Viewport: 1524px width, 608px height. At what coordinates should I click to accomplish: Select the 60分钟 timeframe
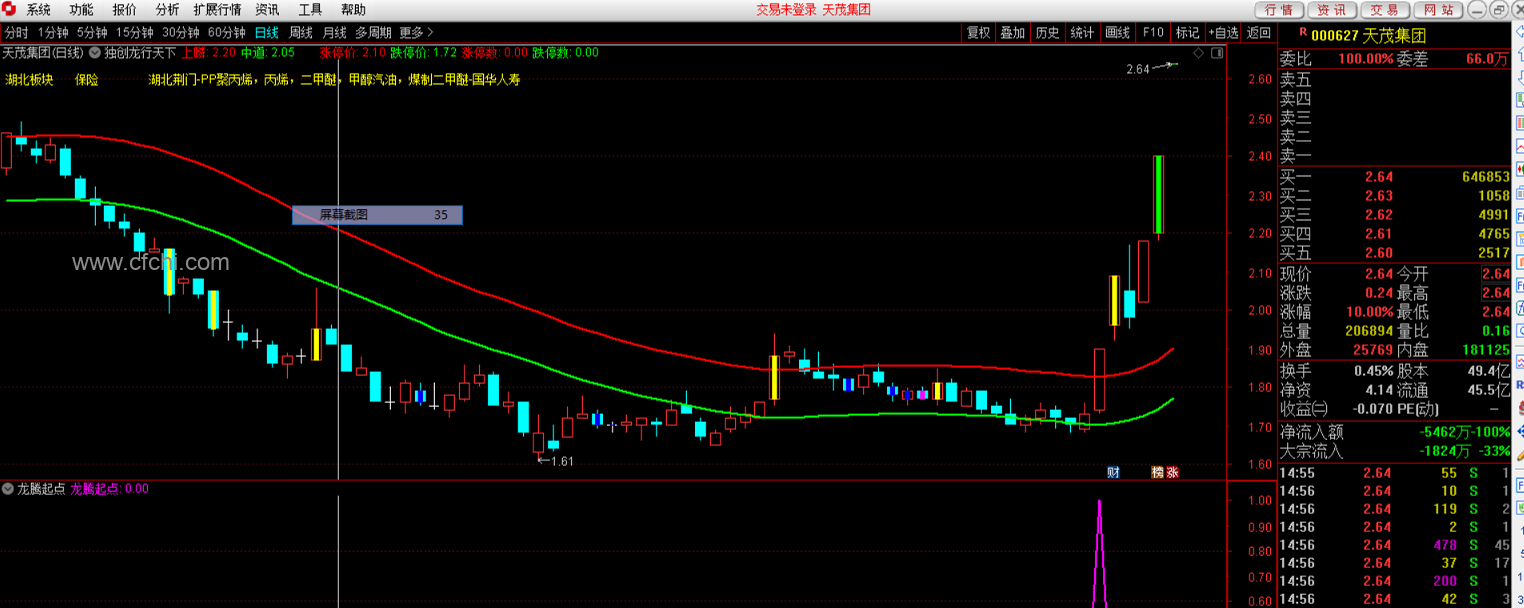pos(227,32)
